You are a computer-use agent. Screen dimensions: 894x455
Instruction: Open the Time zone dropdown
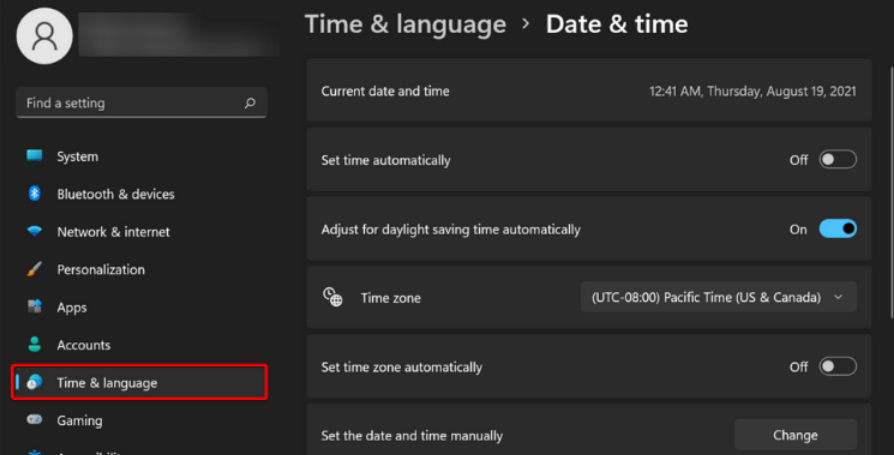click(x=718, y=297)
